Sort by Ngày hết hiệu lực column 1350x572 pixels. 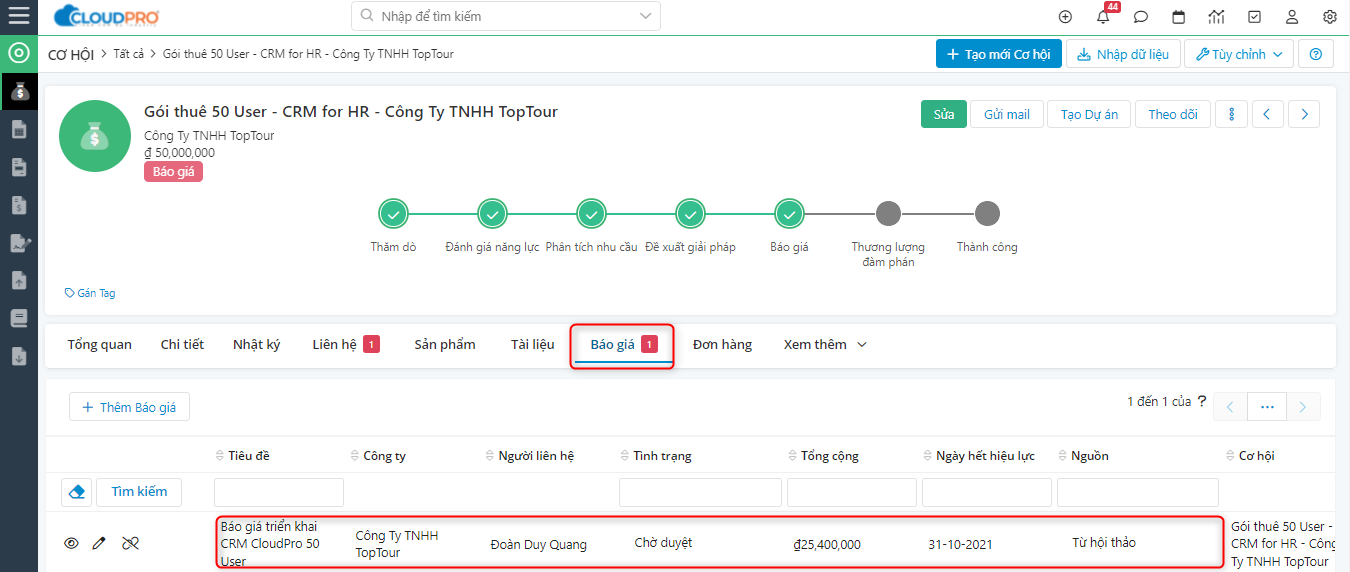click(979, 455)
